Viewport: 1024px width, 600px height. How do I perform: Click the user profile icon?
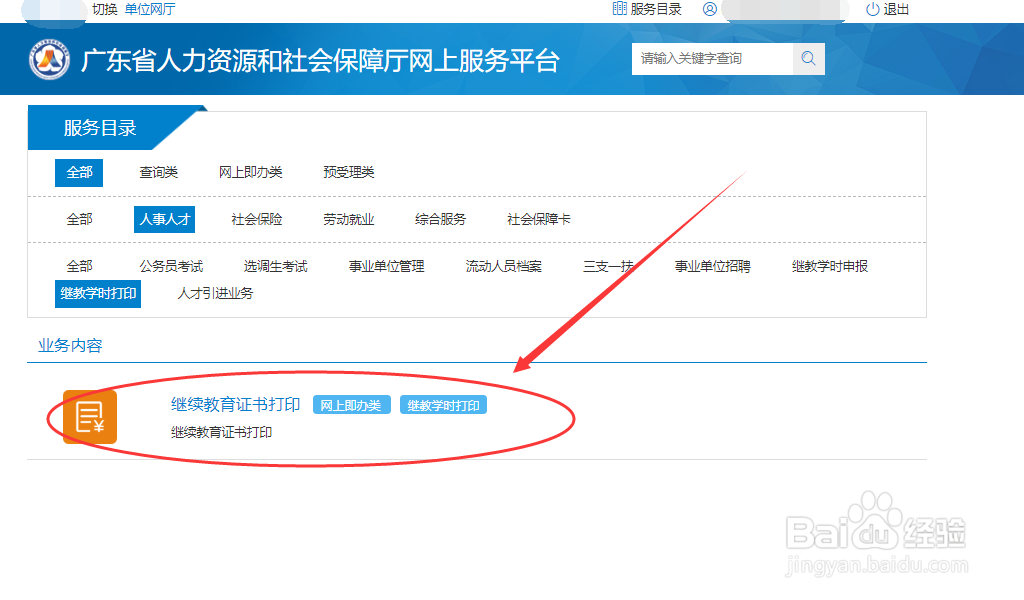click(x=709, y=10)
